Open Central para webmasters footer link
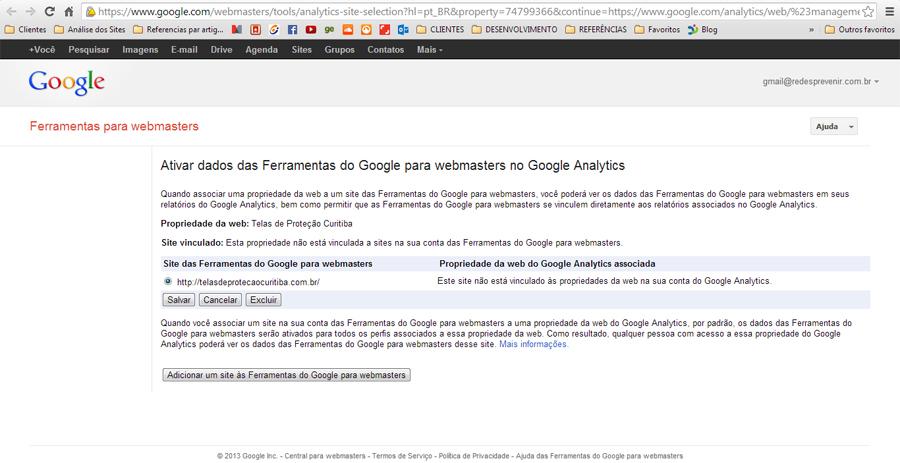 tap(325, 456)
